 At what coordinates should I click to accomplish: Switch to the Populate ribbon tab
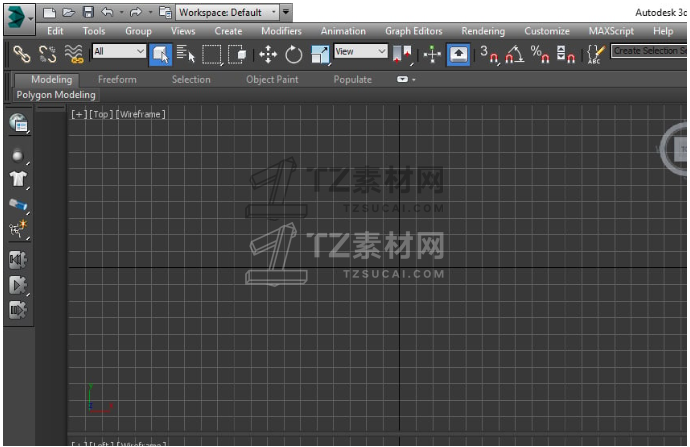coord(352,80)
